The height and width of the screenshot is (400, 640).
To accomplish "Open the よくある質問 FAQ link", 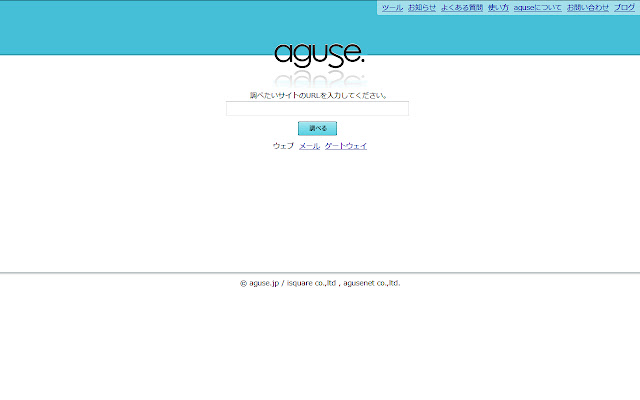I will (x=462, y=8).
